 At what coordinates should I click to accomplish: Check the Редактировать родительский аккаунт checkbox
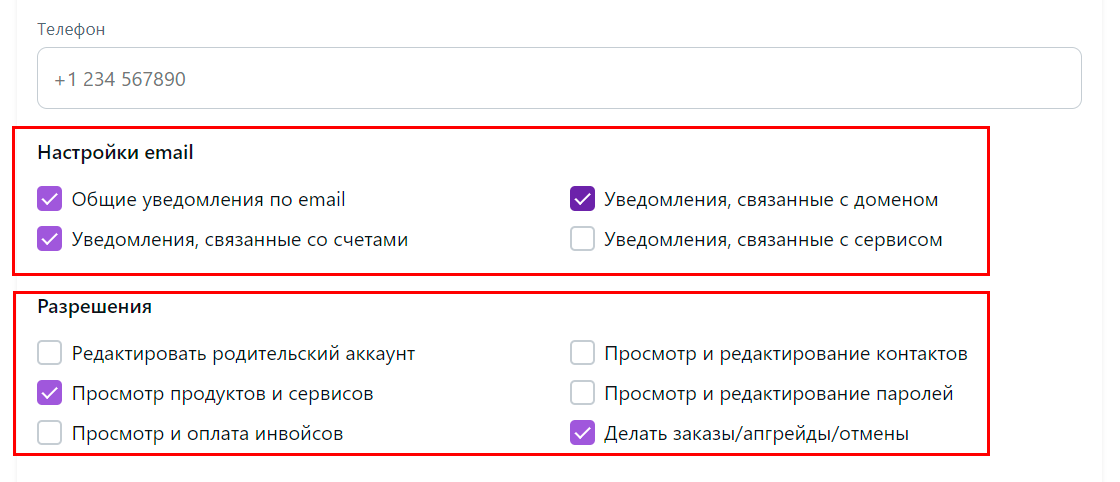[50, 353]
